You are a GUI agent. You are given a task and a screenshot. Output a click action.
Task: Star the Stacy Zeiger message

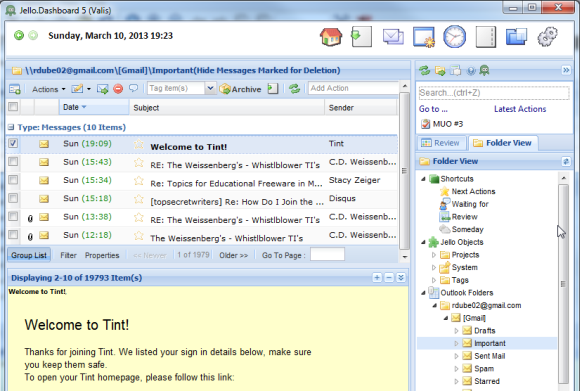coord(139,181)
